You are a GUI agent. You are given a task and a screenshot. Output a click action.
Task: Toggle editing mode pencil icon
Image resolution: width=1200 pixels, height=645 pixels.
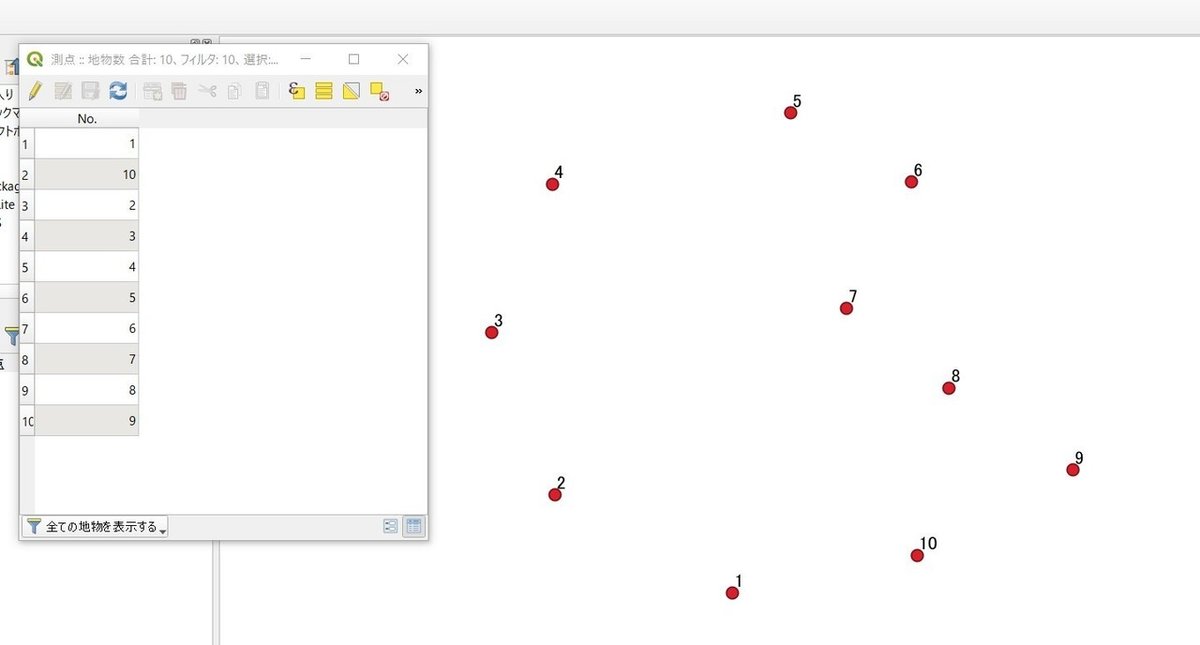(x=35, y=91)
